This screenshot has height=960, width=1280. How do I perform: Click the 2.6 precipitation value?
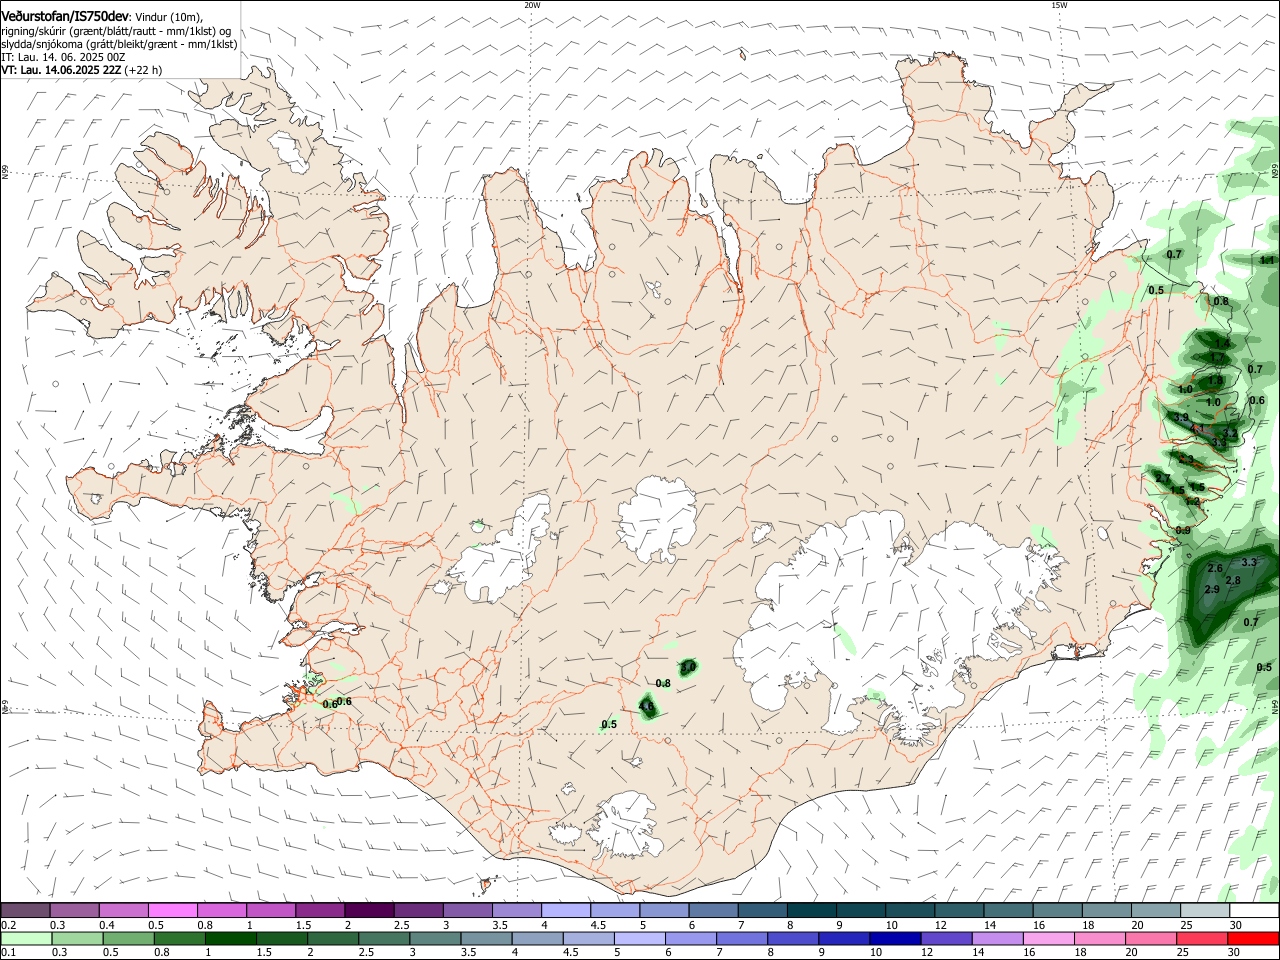point(1215,568)
